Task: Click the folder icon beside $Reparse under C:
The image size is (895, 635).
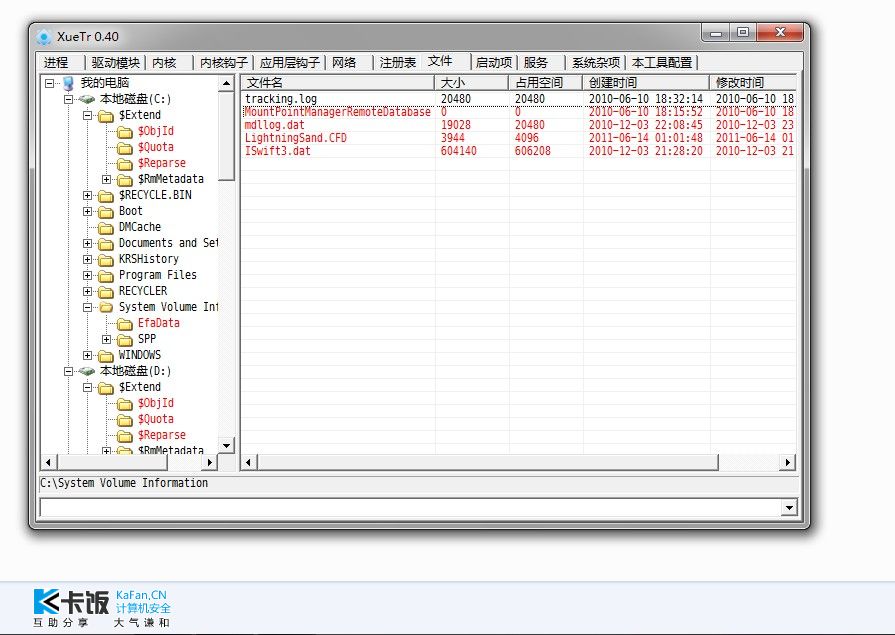Action: click(124, 164)
